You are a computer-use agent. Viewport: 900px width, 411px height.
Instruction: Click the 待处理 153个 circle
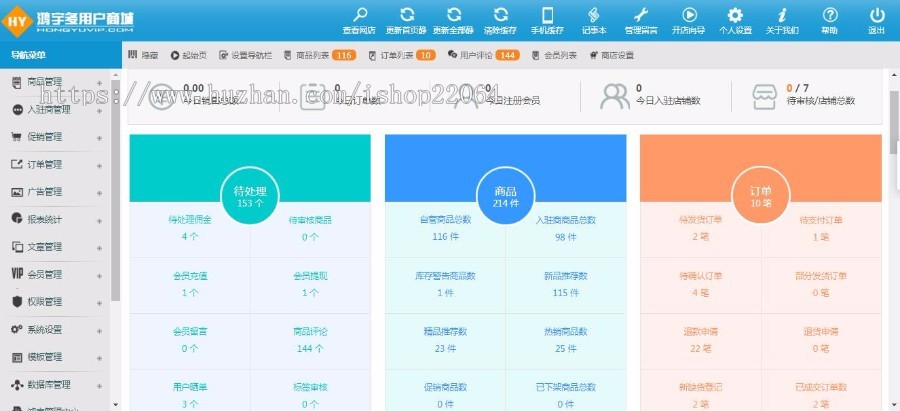tap(250, 196)
